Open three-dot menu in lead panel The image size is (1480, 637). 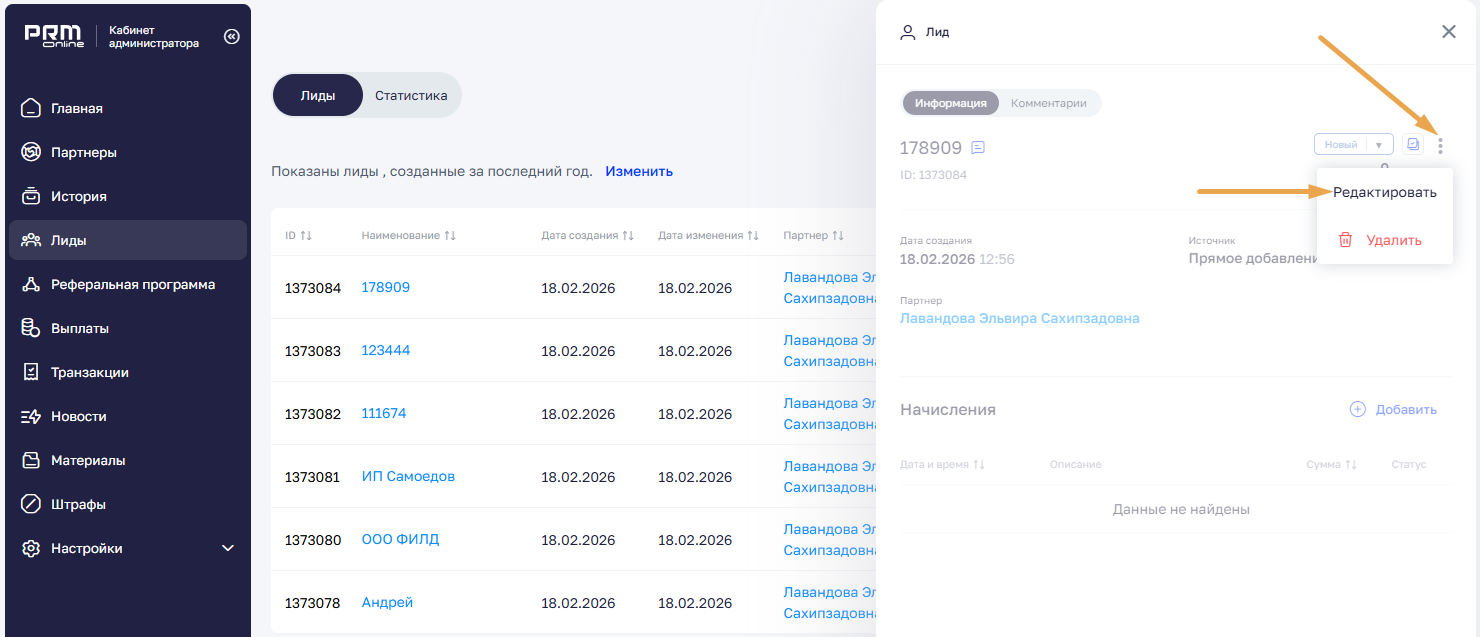click(1440, 146)
